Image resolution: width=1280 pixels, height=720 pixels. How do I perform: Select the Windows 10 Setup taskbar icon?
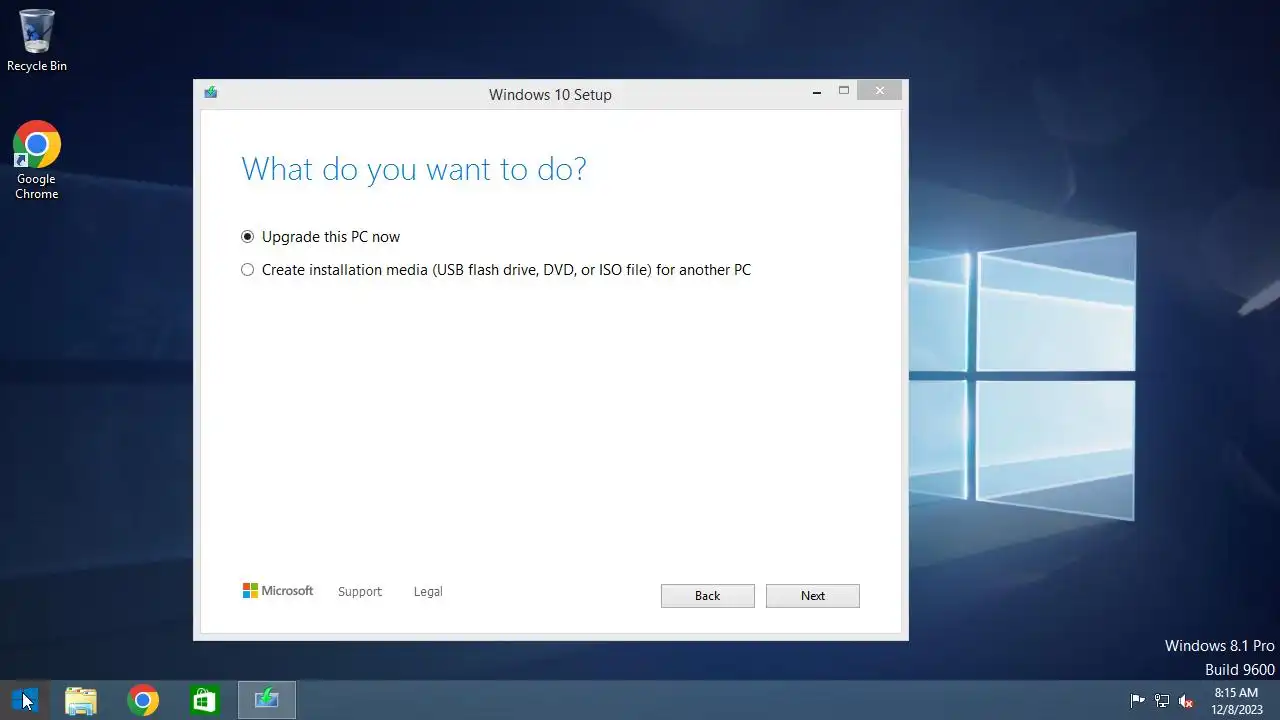pos(266,700)
